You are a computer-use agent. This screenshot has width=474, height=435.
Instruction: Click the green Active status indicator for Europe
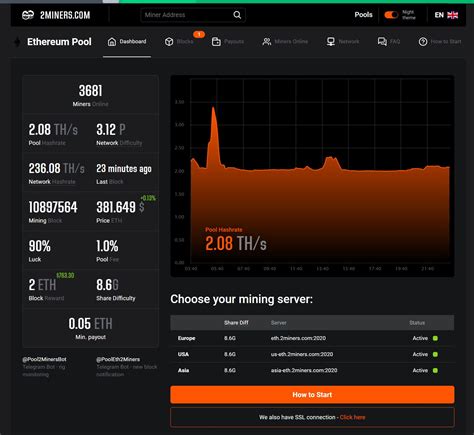pyautogui.click(x=435, y=338)
